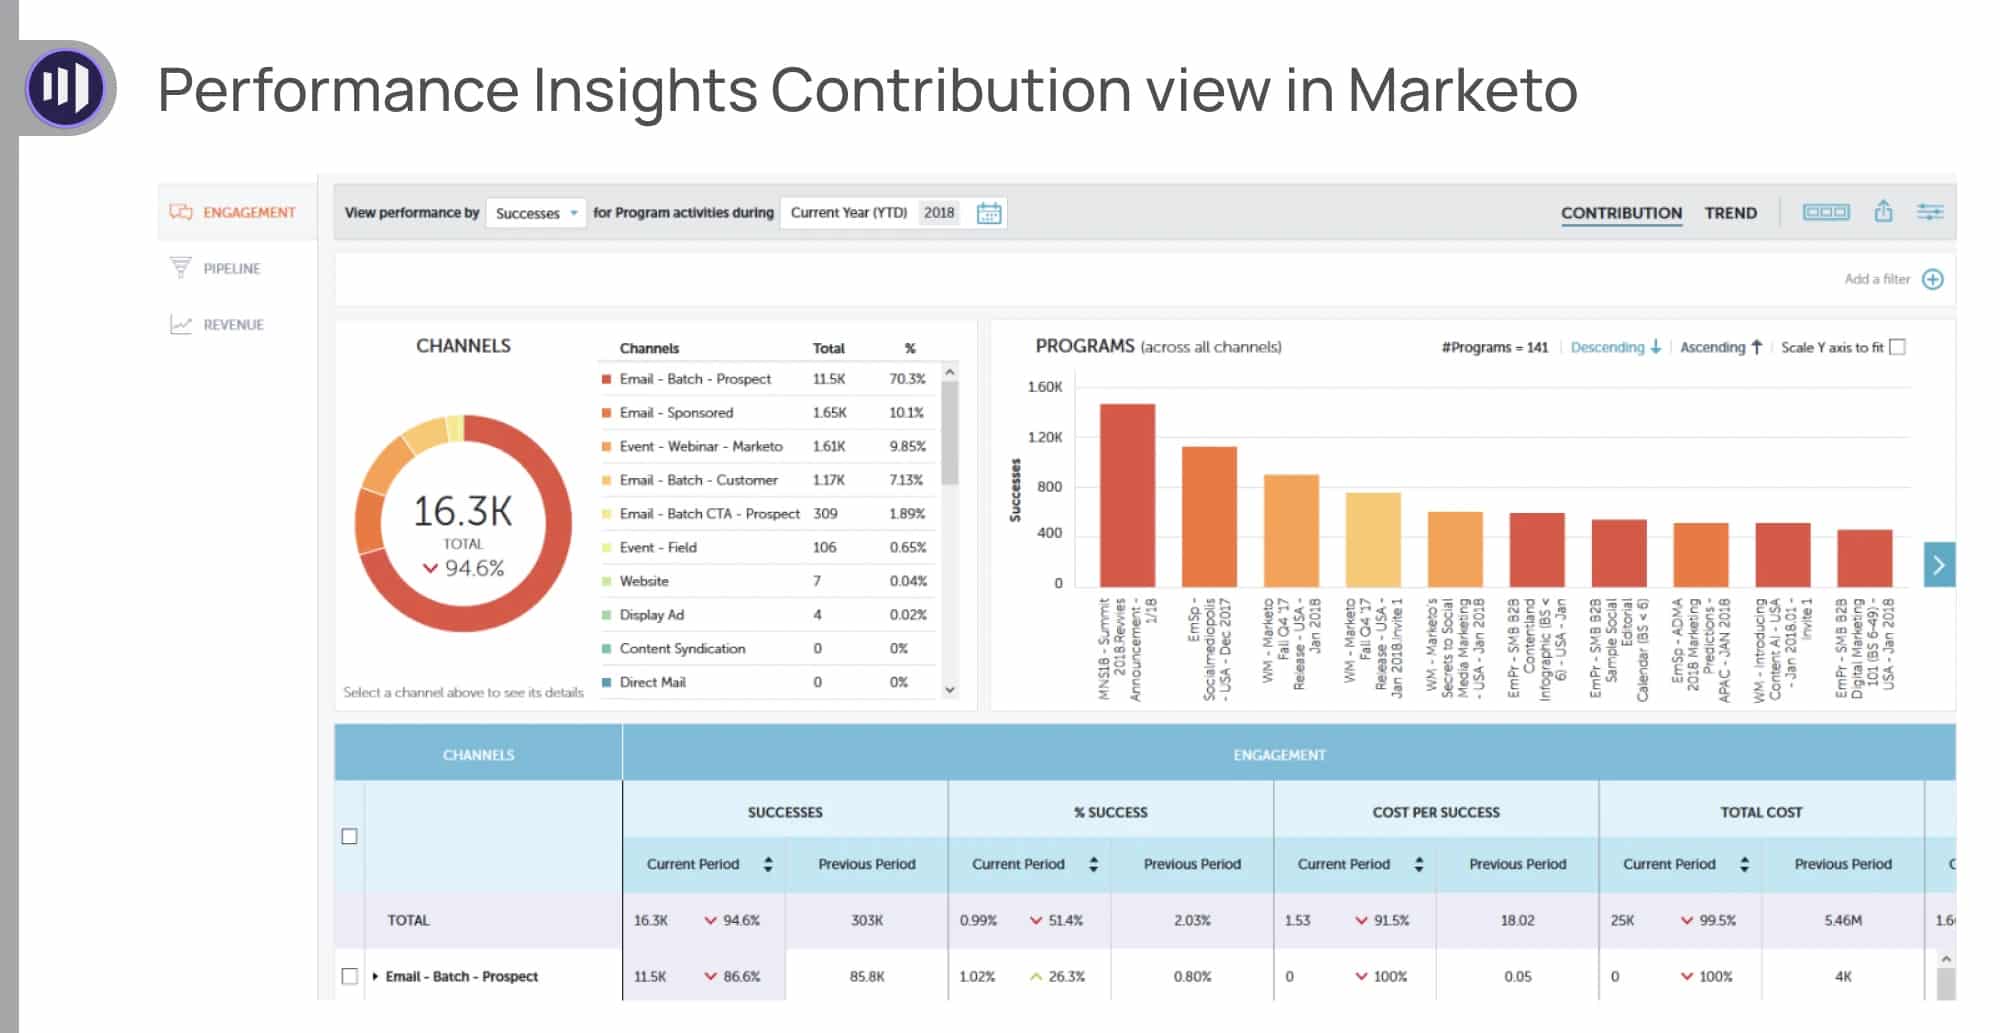Image resolution: width=2000 pixels, height=1033 pixels.
Task: Open the Revenue section in sidebar
Action: pos(217,324)
